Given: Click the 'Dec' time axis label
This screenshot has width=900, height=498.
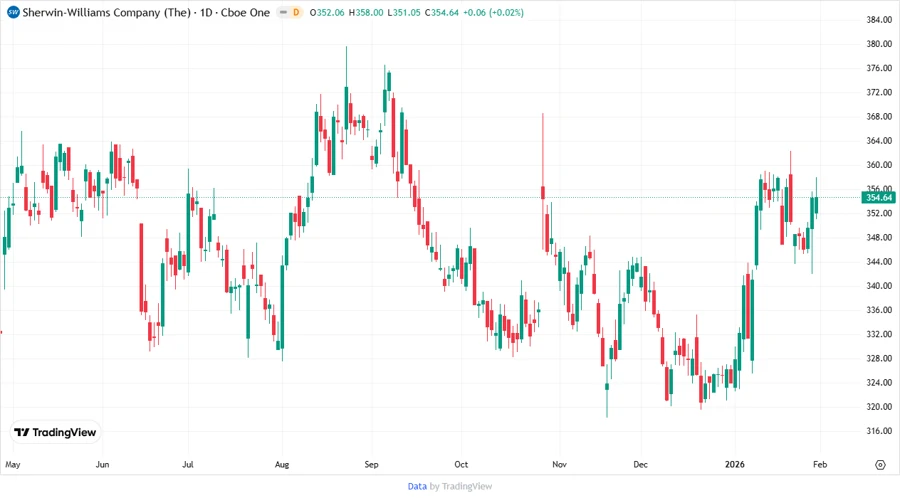Looking at the screenshot, I should click(x=641, y=464).
